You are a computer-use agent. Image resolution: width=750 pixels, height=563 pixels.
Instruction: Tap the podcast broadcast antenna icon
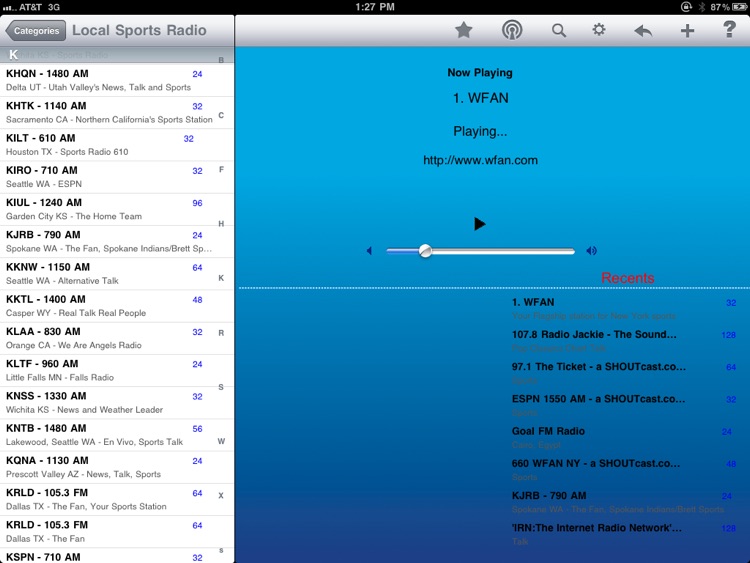tap(512, 31)
